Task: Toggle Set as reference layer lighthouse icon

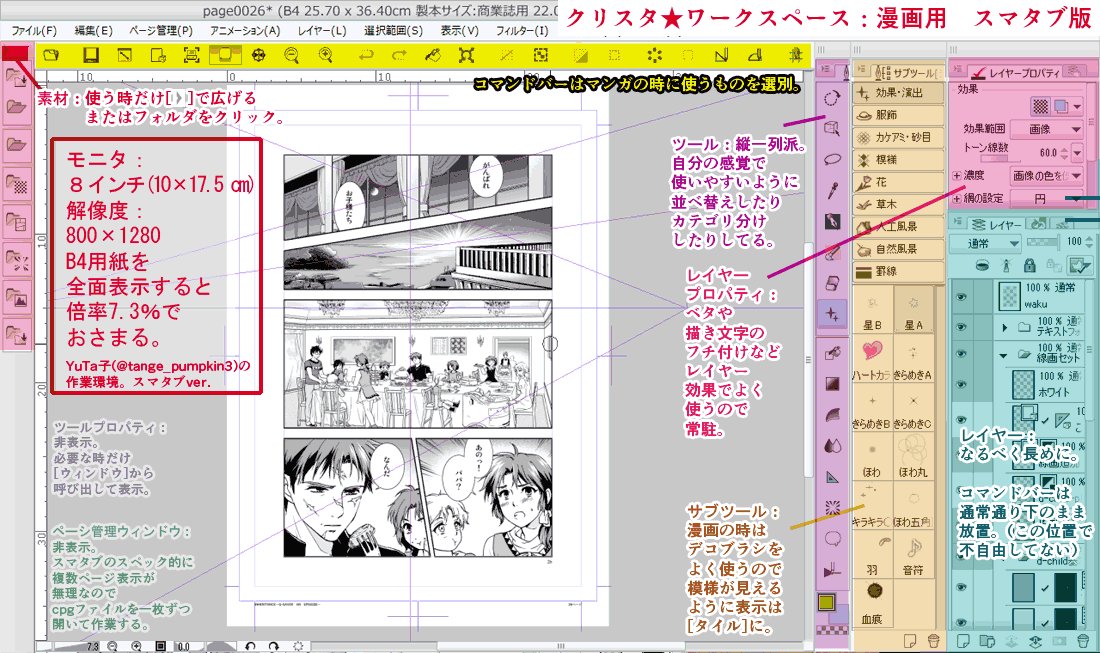Action: [1006, 265]
